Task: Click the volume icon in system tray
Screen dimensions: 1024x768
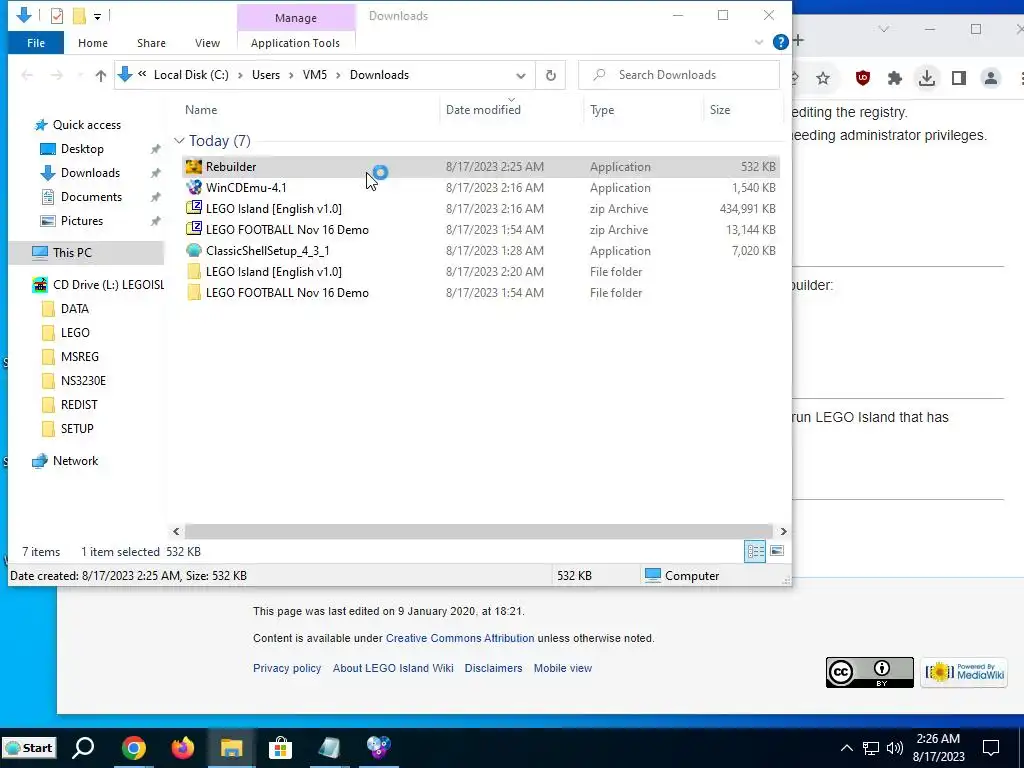Action: point(895,748)
